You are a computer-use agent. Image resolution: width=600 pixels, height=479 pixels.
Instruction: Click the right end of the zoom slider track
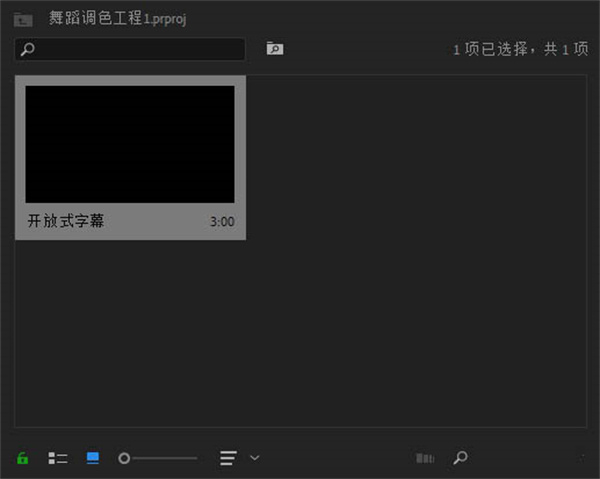[195, 458]
